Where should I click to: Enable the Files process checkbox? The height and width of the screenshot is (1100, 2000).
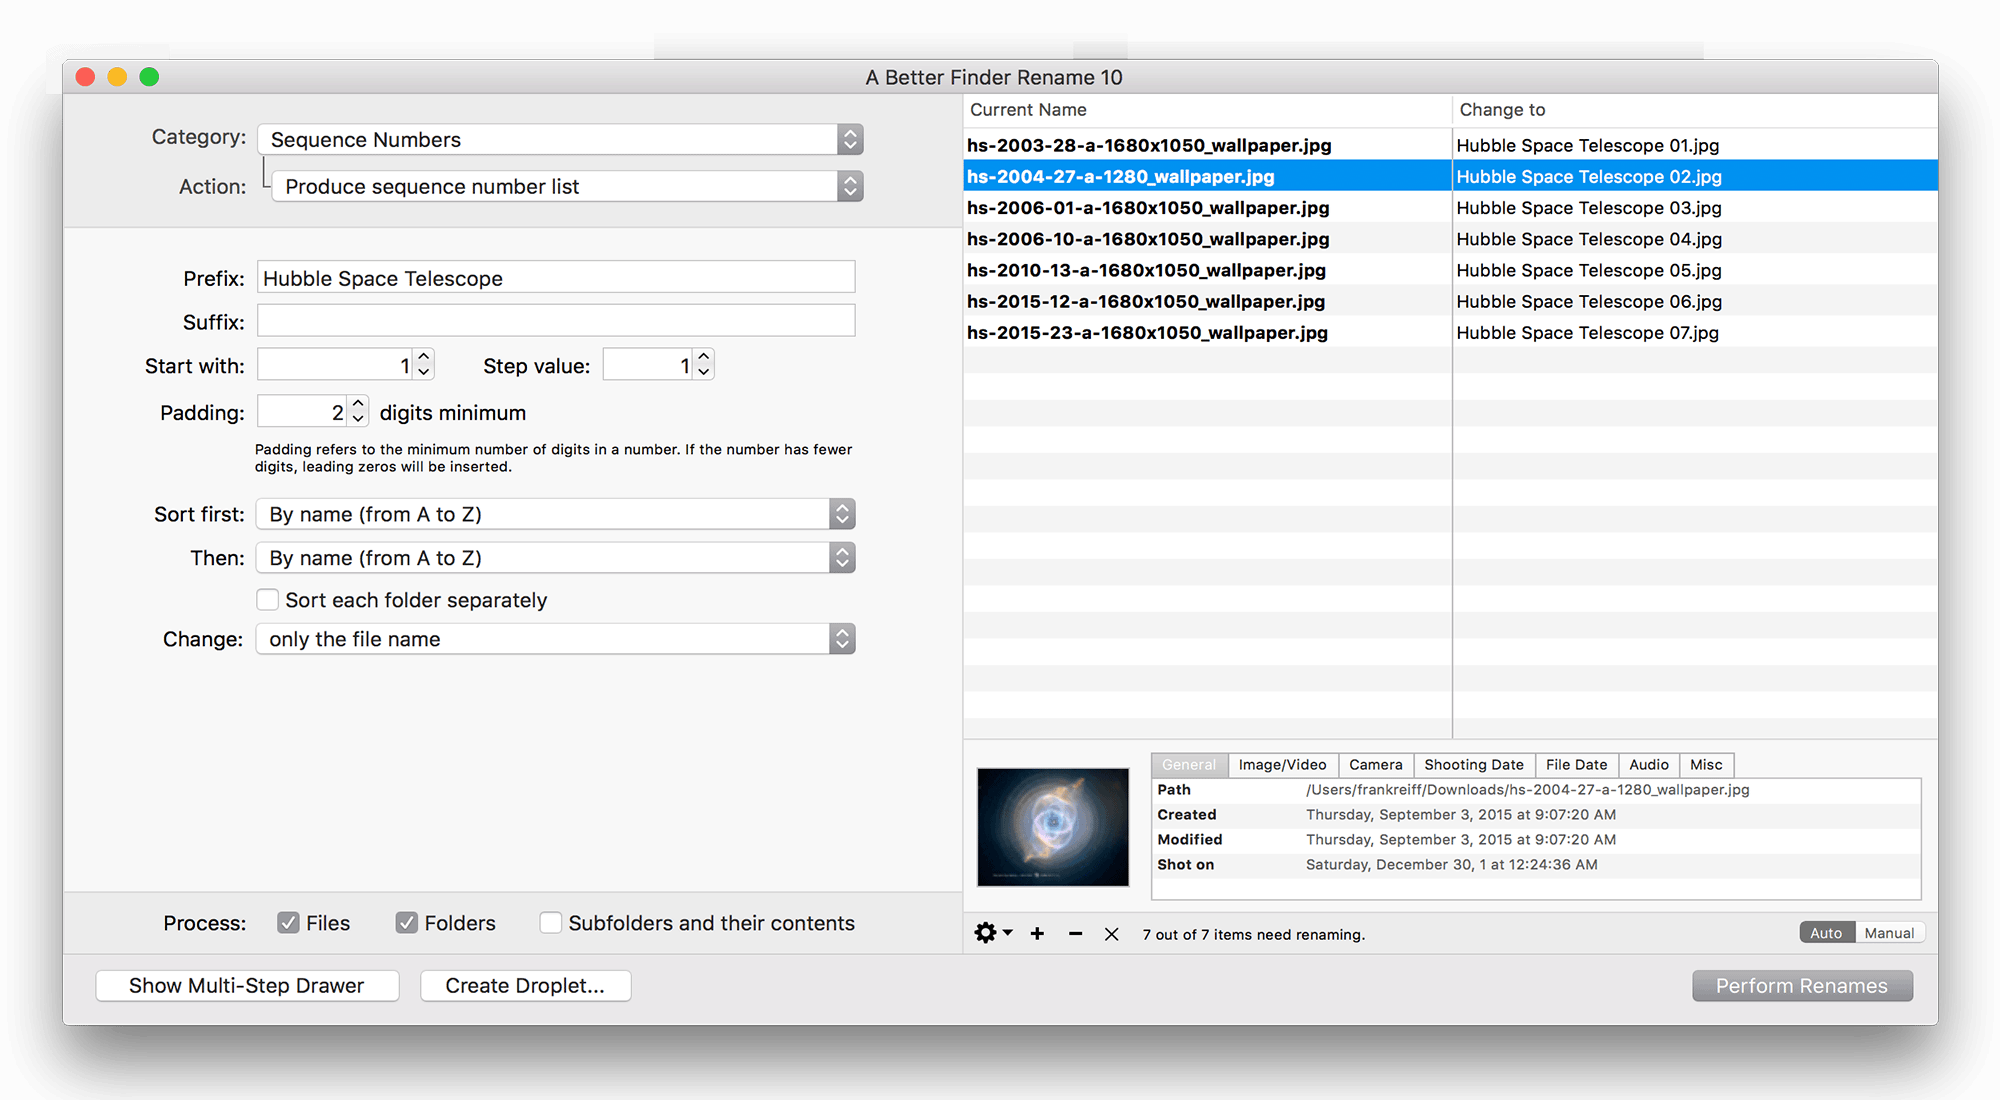pyautogui.click(x=286, y=924)
